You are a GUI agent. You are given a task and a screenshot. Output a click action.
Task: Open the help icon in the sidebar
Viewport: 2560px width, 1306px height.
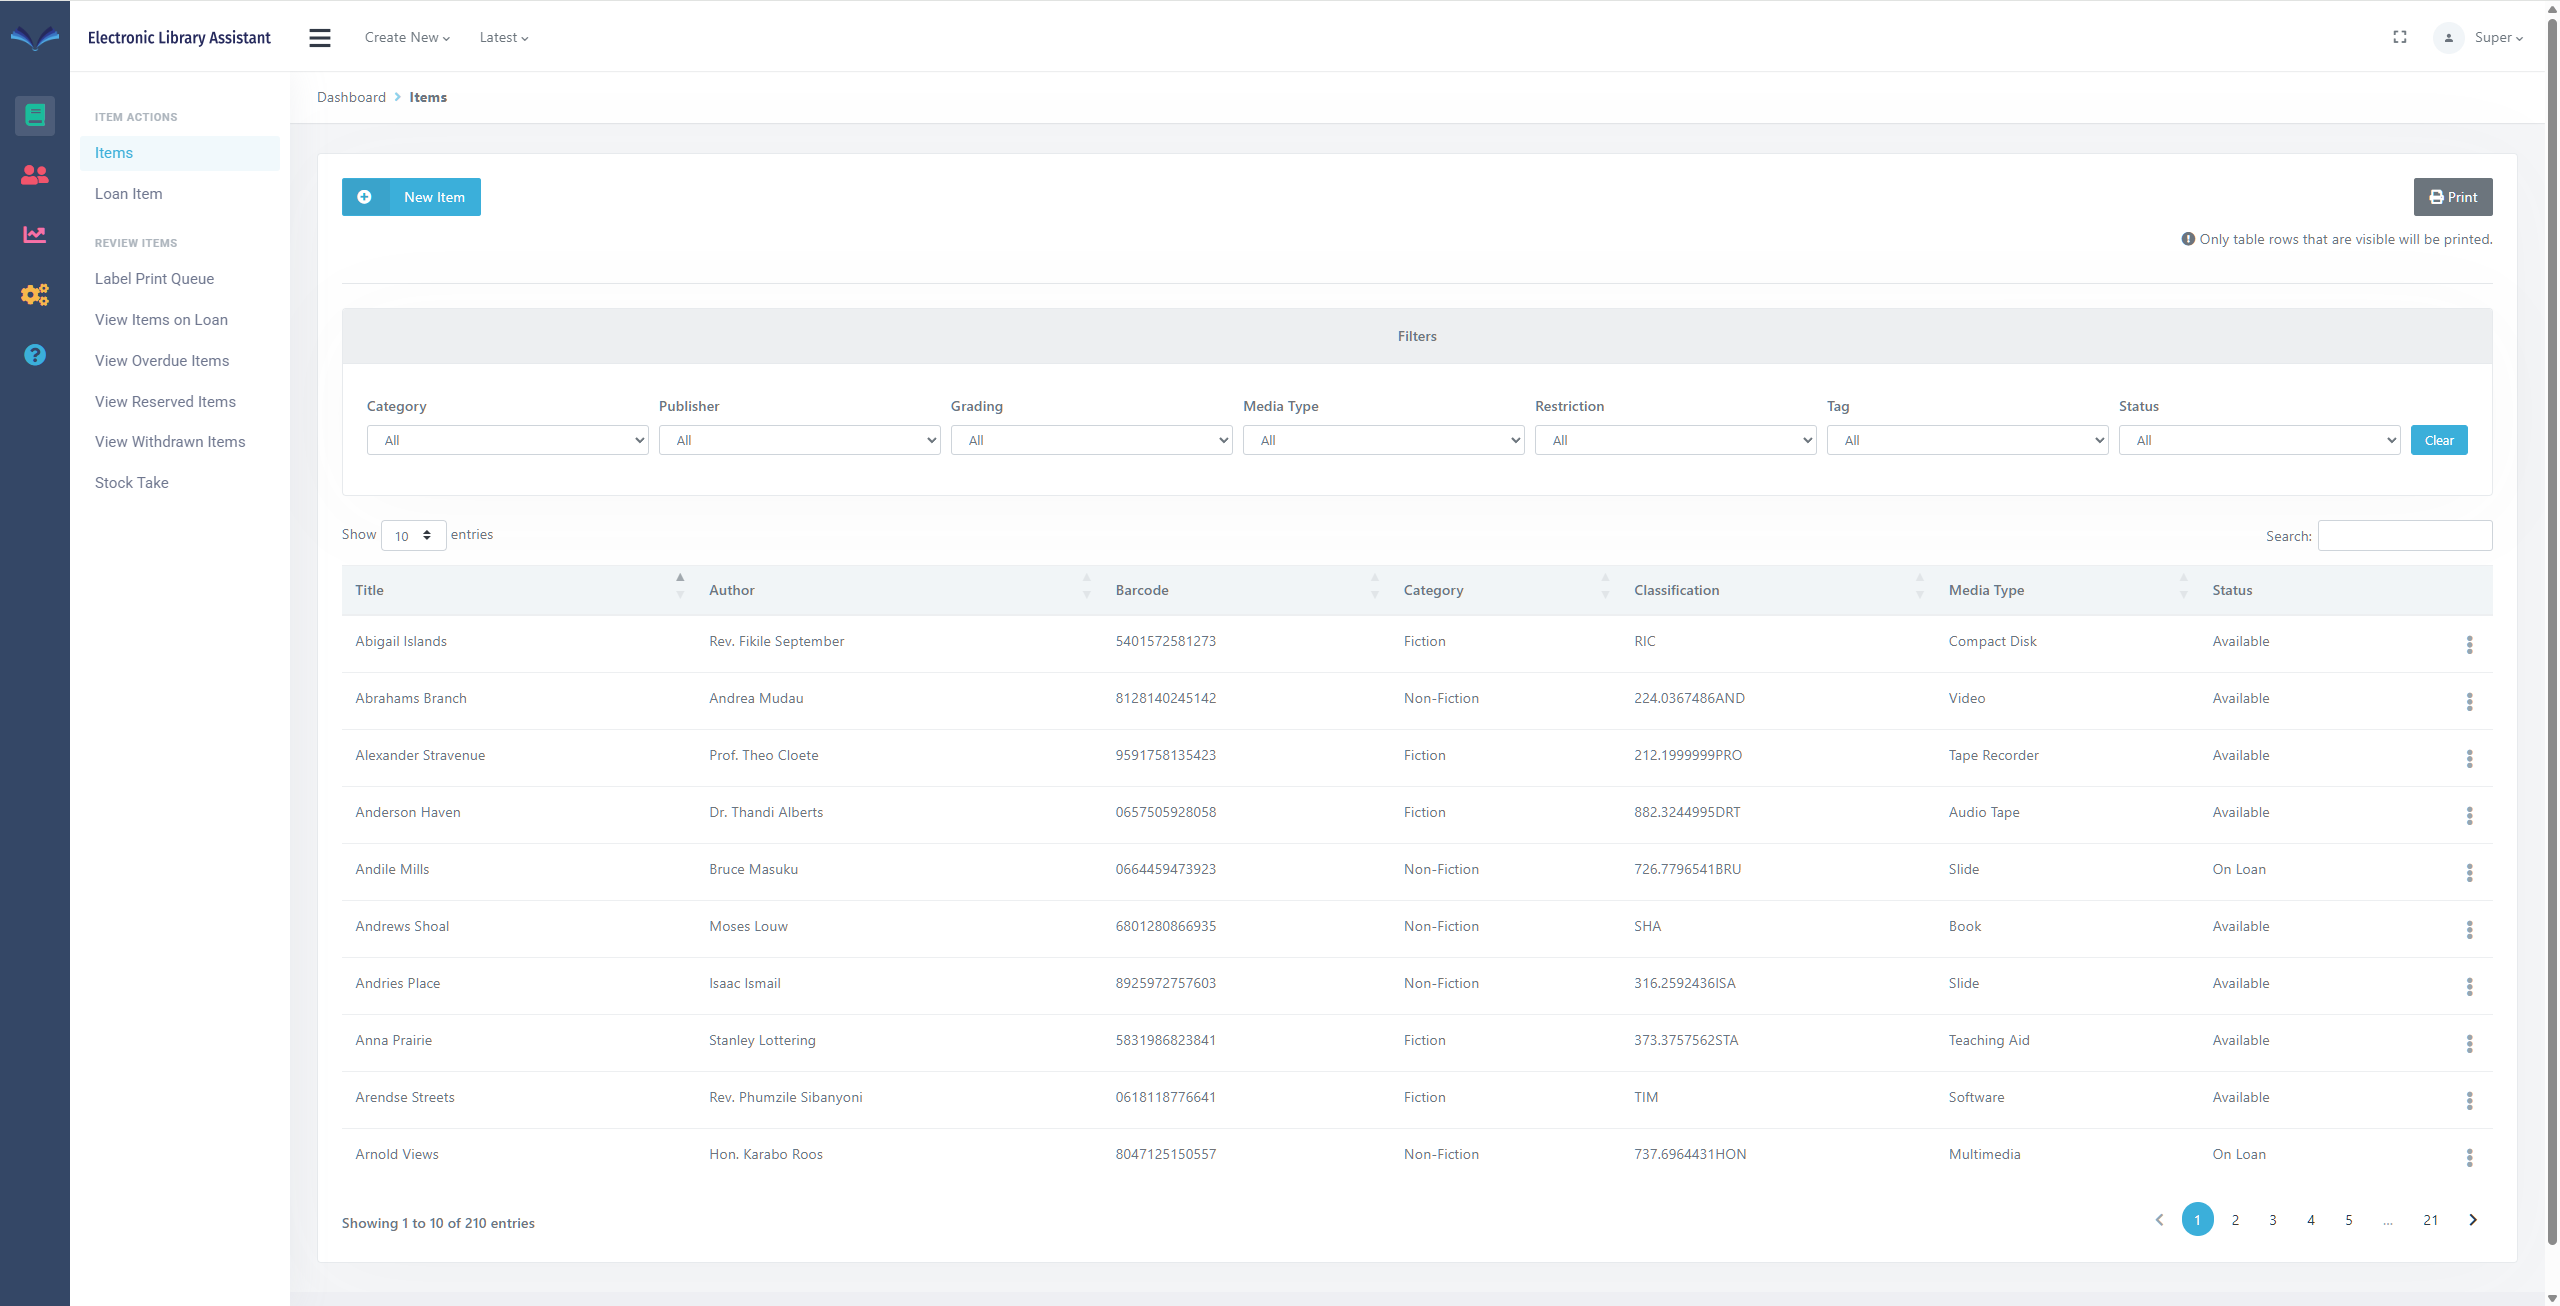pos(35,354)
